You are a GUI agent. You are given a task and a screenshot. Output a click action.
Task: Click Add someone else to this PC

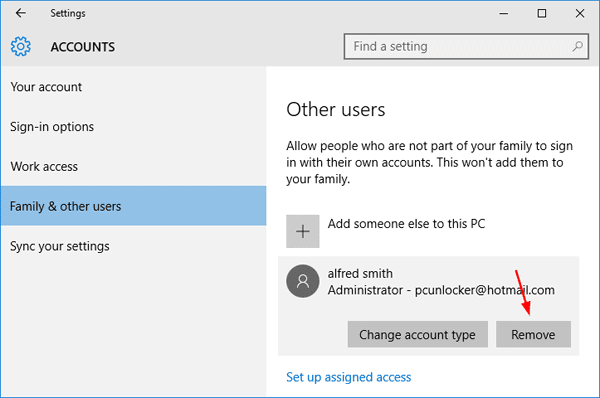[406, 223]
